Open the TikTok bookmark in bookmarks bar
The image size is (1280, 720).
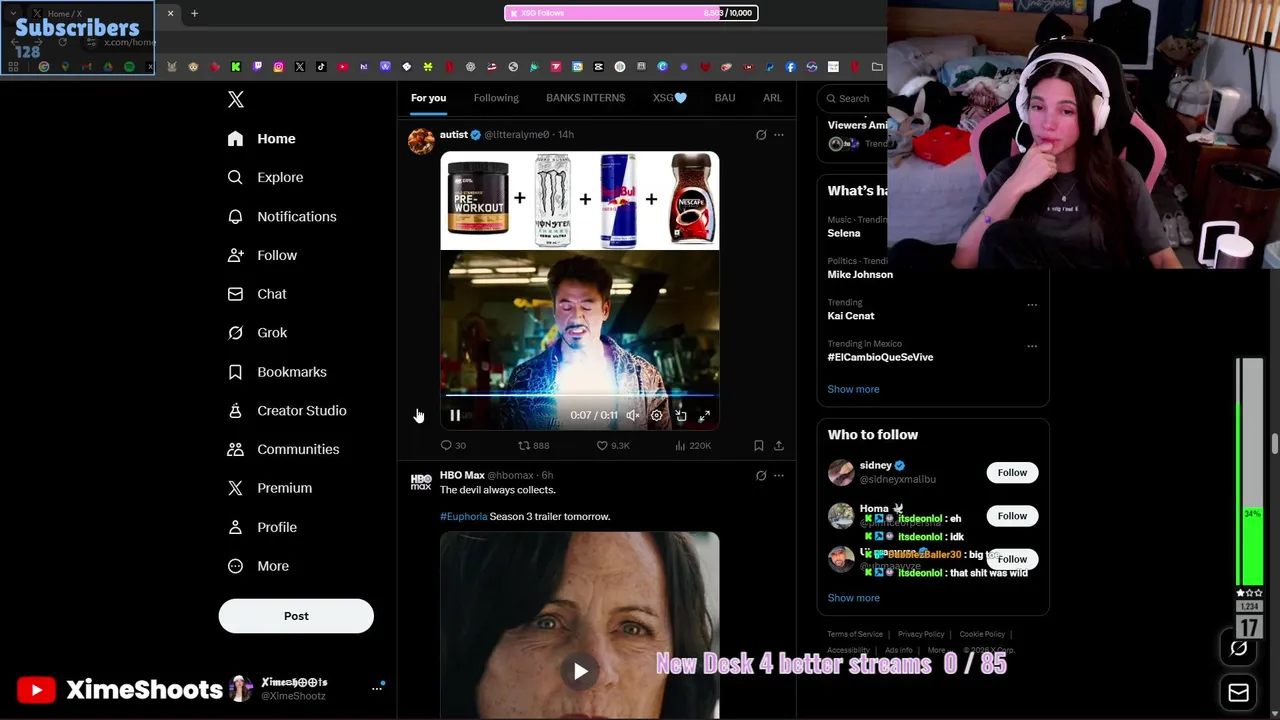(x=321, y=67)
